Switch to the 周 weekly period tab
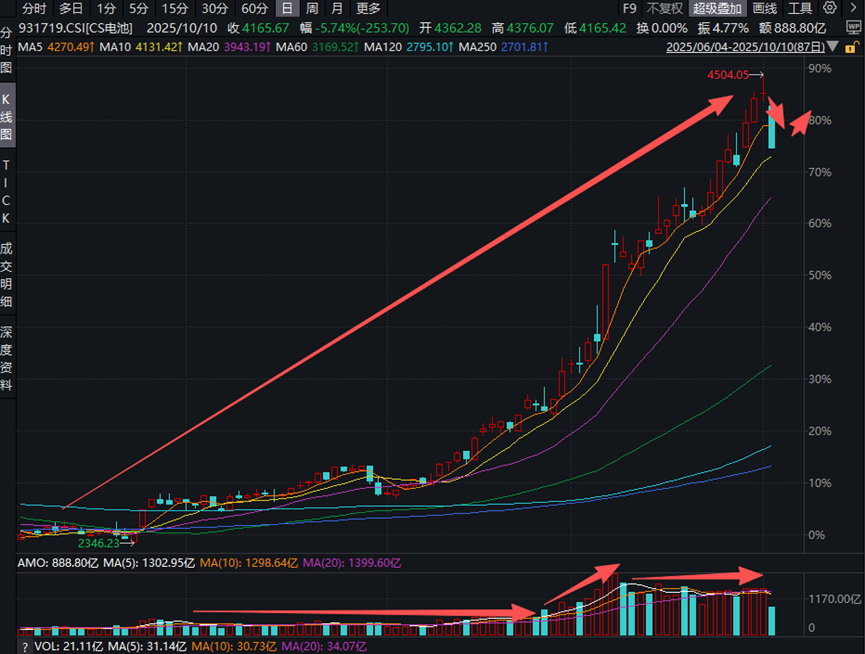This screenshot has width=865, height=654. (312, 8)
